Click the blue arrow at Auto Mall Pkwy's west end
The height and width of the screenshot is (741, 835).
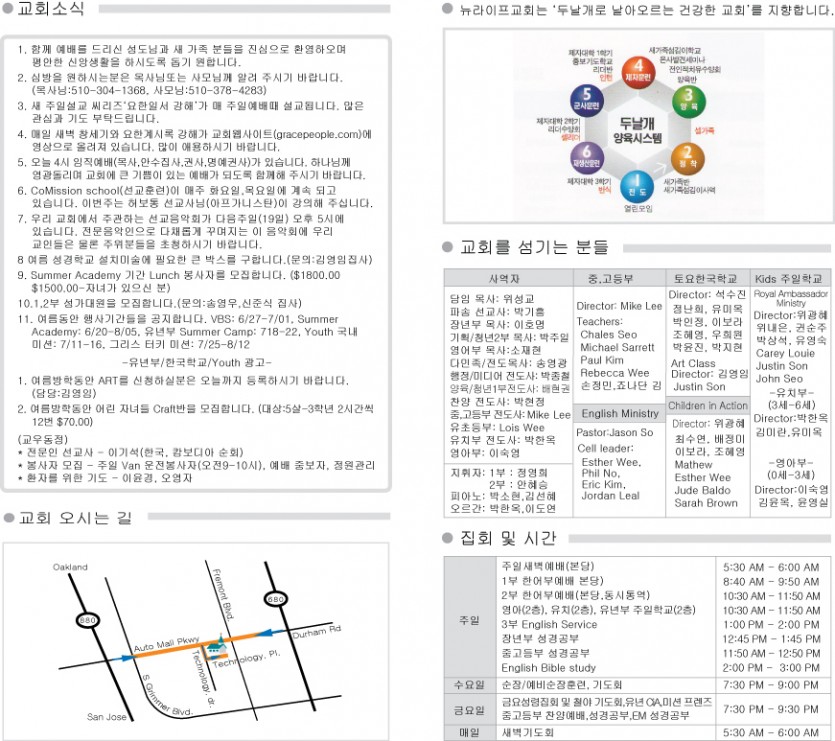point(124,658)
